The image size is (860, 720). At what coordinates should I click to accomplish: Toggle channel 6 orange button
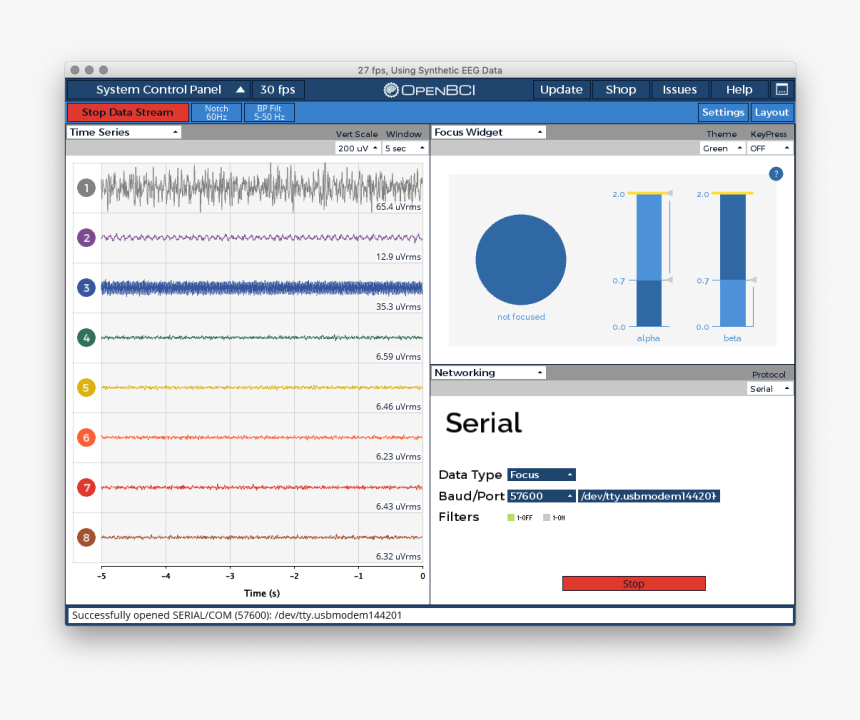pos(86,438)
